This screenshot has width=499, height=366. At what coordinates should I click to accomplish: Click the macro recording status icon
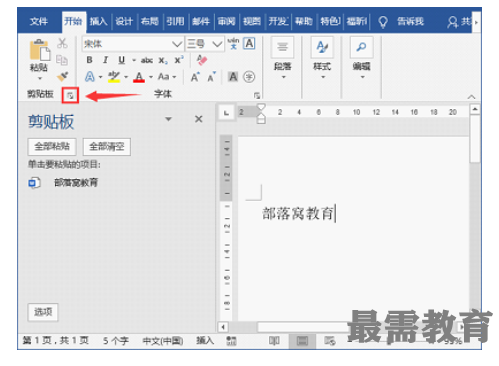[231, 341]
